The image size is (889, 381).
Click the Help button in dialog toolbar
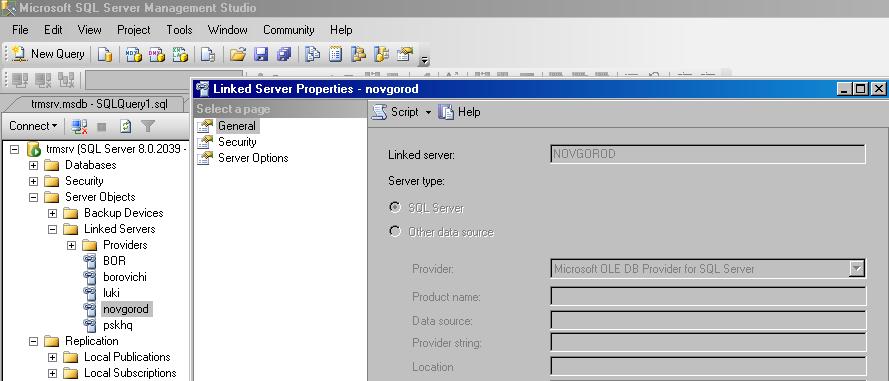point(460,112)
